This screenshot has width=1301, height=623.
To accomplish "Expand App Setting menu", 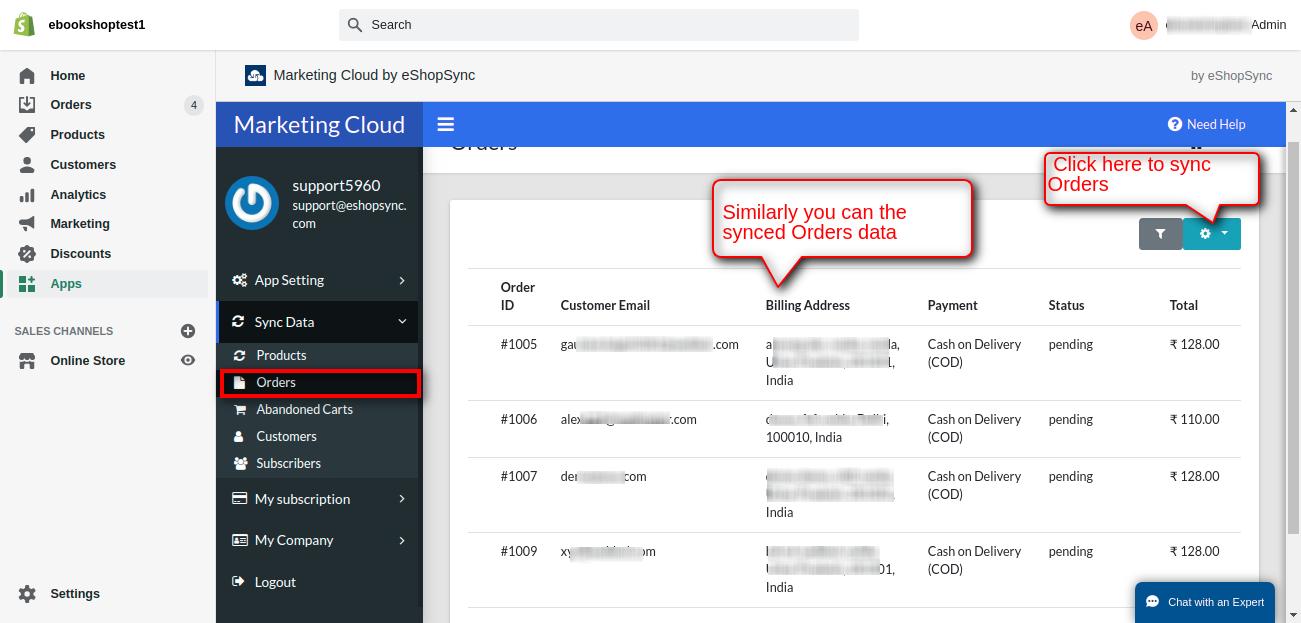I will pos(318,281).
